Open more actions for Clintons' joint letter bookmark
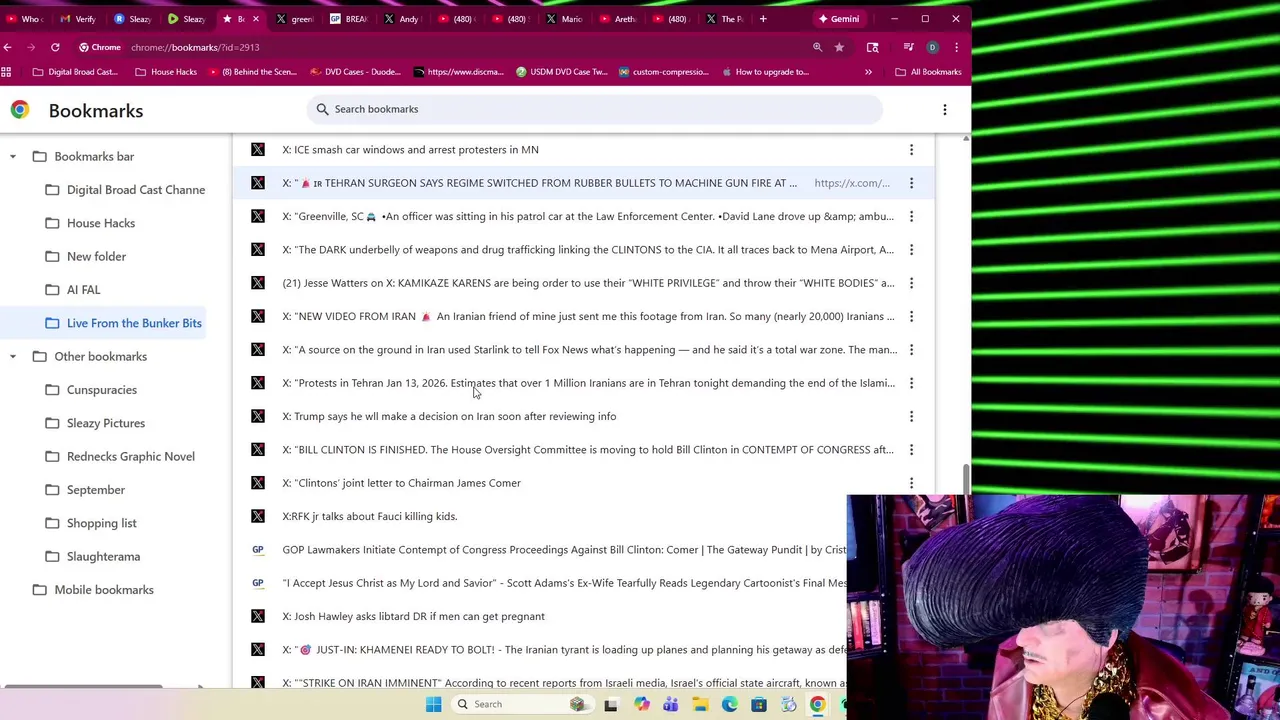1280x720 pixels. [x=911, y=483]
